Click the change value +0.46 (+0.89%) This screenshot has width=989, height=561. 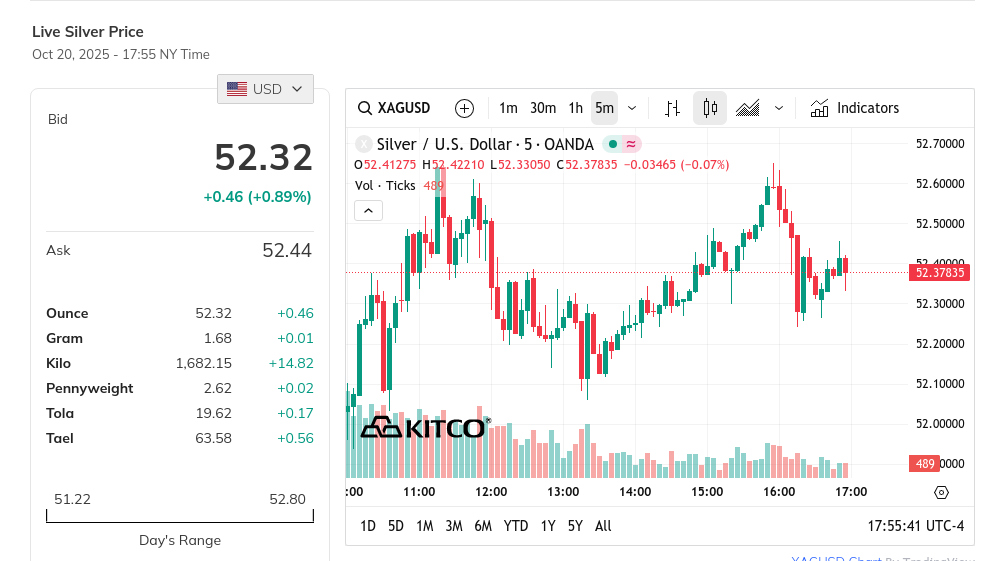tap(257, 197)
